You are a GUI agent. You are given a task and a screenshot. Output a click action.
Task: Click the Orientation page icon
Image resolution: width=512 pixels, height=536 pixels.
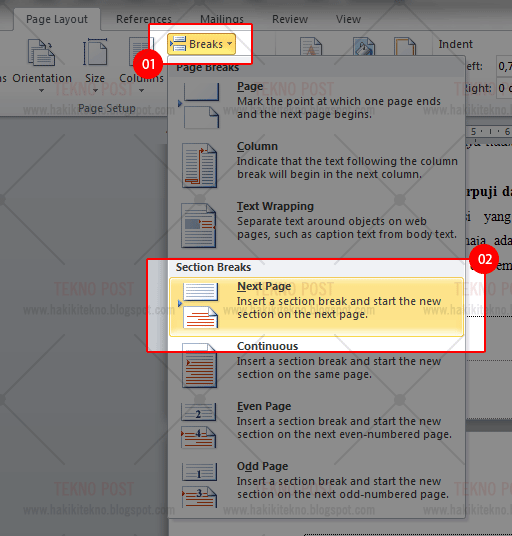click(41, 52)
